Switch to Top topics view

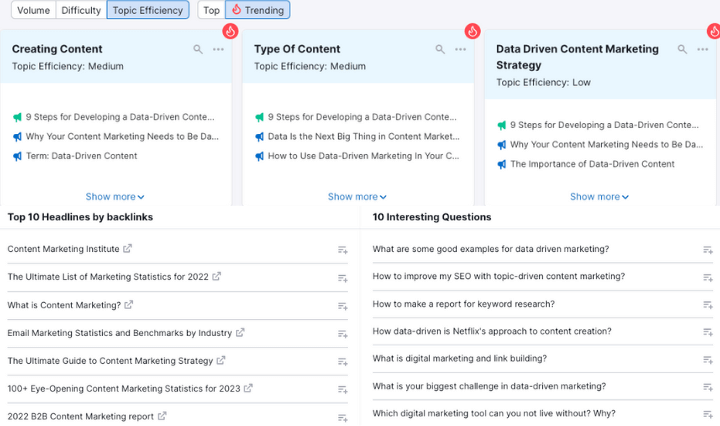pos(212,10)
